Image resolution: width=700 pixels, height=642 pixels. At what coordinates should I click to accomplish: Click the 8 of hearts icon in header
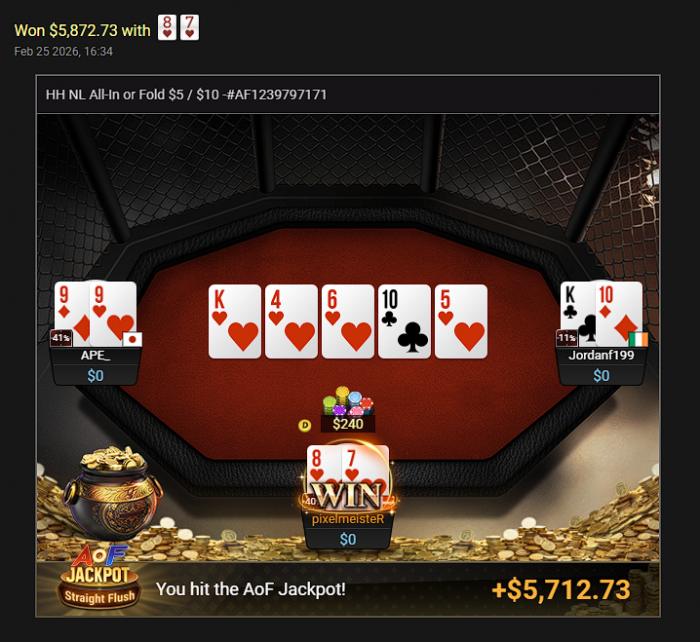pyautogui.click(x=167, y=28)
